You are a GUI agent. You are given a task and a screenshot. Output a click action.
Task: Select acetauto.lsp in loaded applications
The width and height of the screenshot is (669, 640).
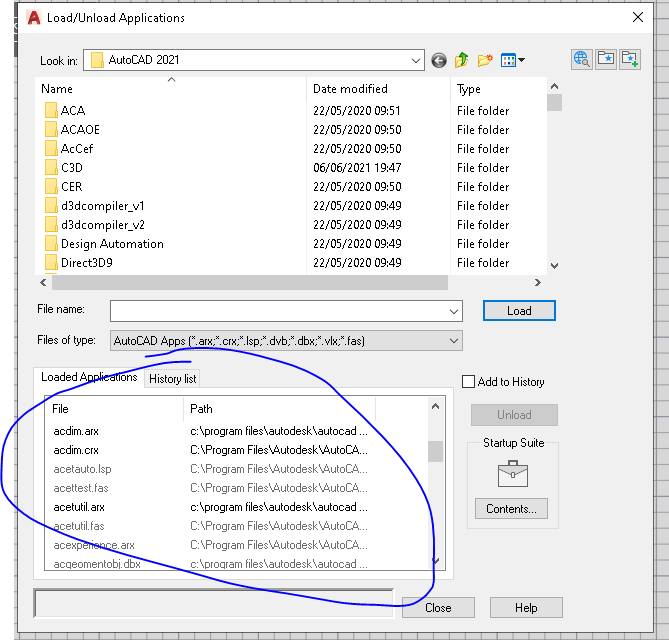click(82, 469)
